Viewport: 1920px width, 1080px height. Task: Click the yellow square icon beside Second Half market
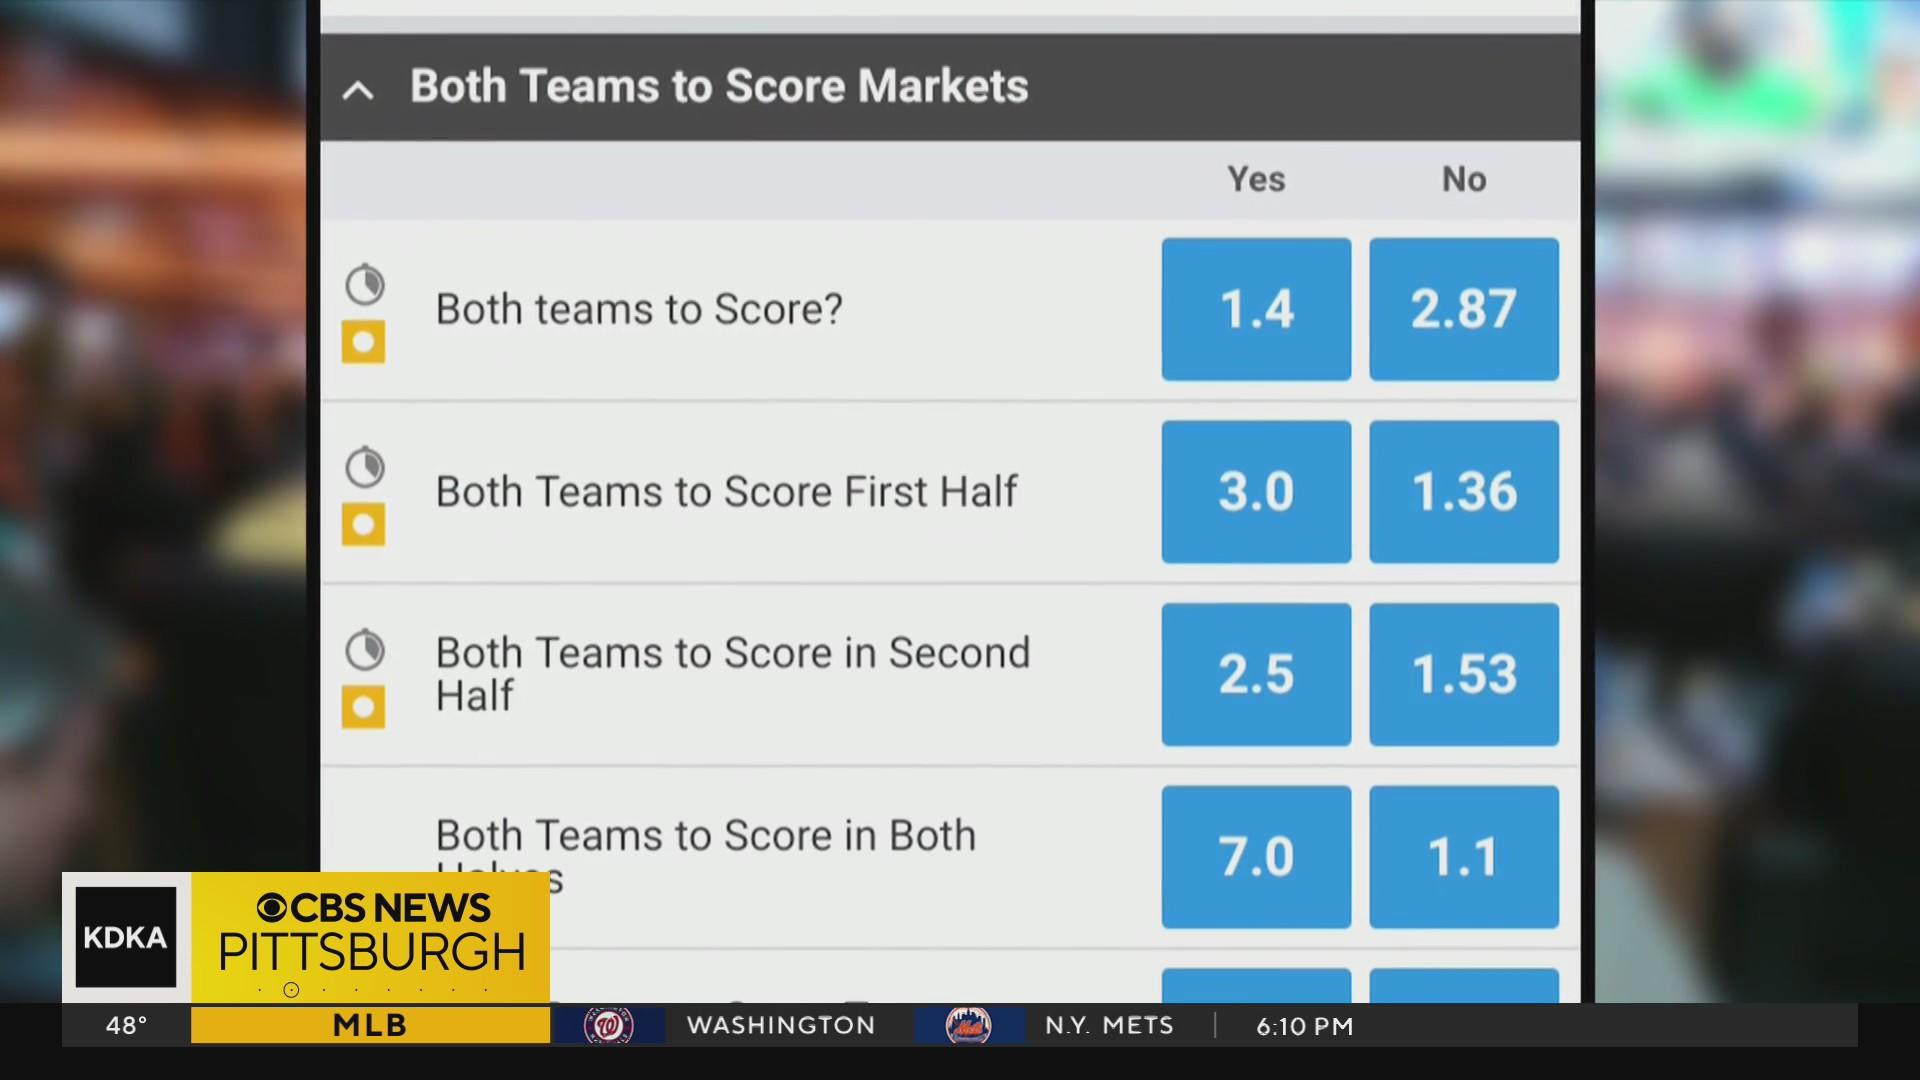(363, 707)
